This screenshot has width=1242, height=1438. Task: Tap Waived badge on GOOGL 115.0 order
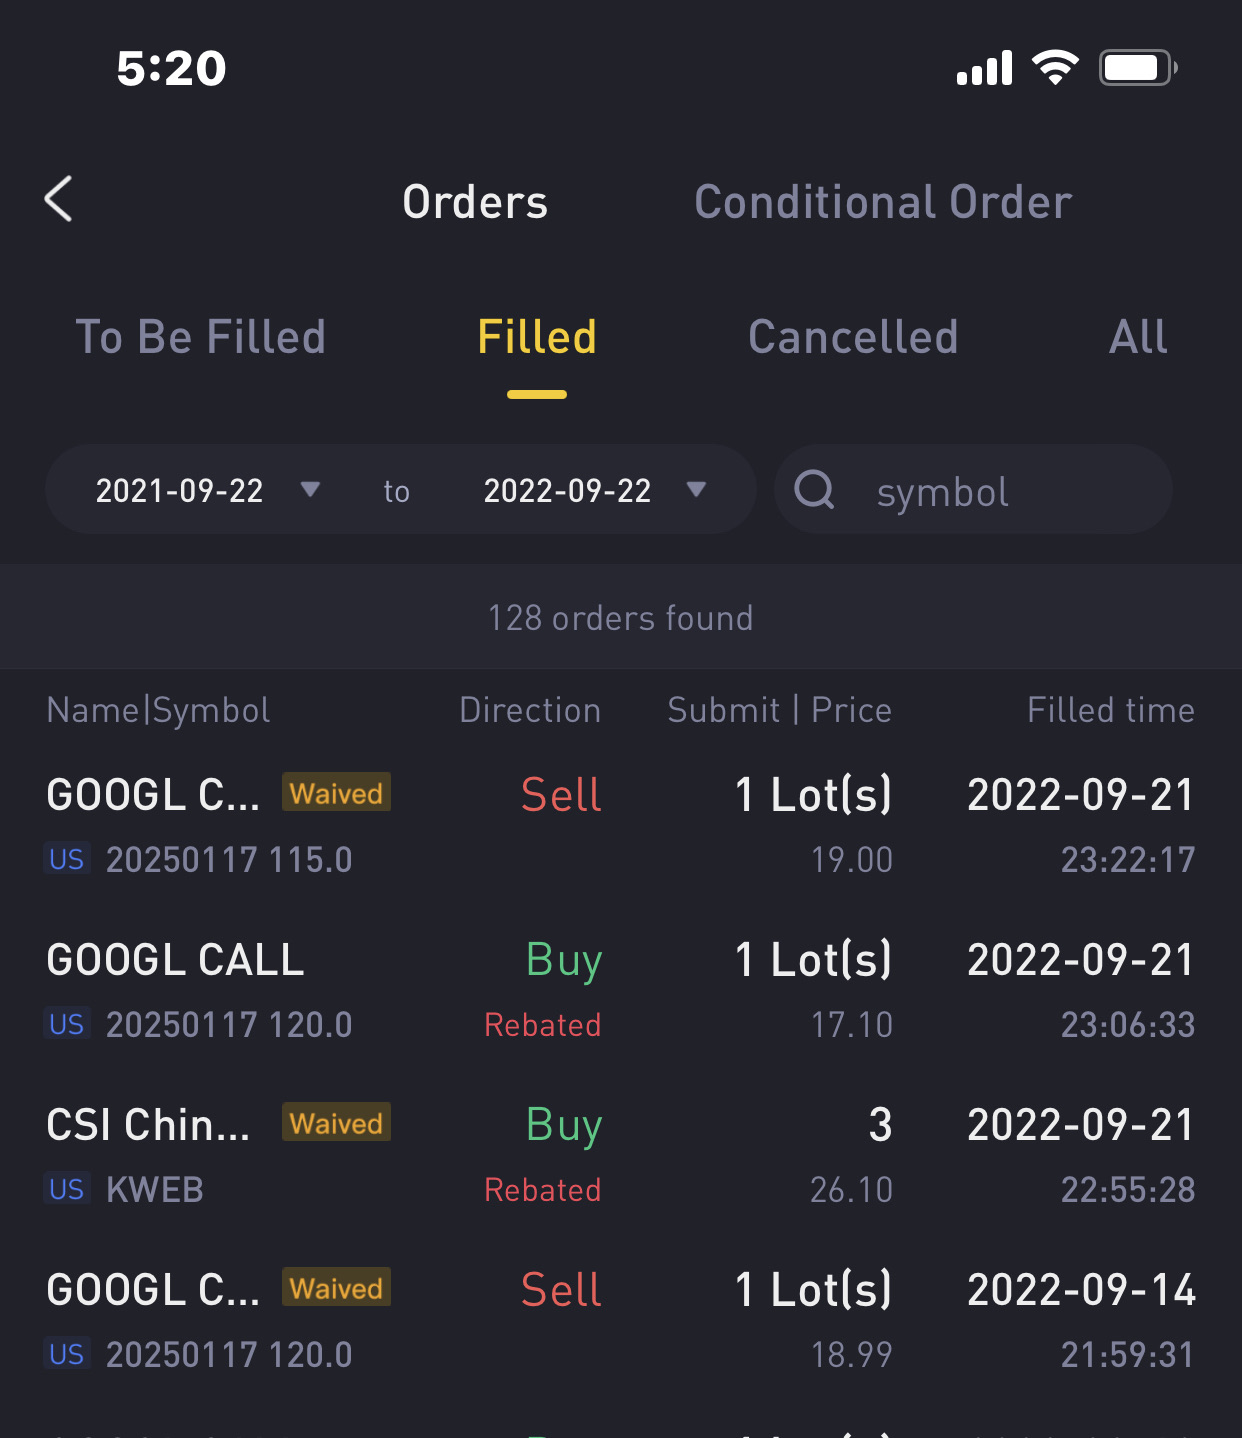(336, 793)
